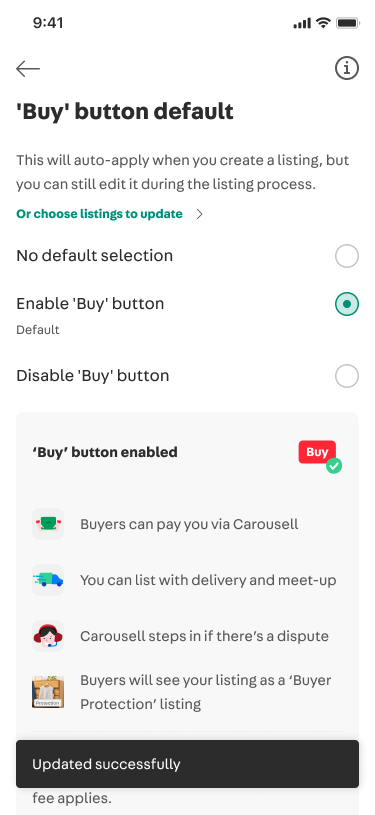Screen dimensions: 375x815
Task: Tap the red Buy badge icon
Action: coord(317,452)
